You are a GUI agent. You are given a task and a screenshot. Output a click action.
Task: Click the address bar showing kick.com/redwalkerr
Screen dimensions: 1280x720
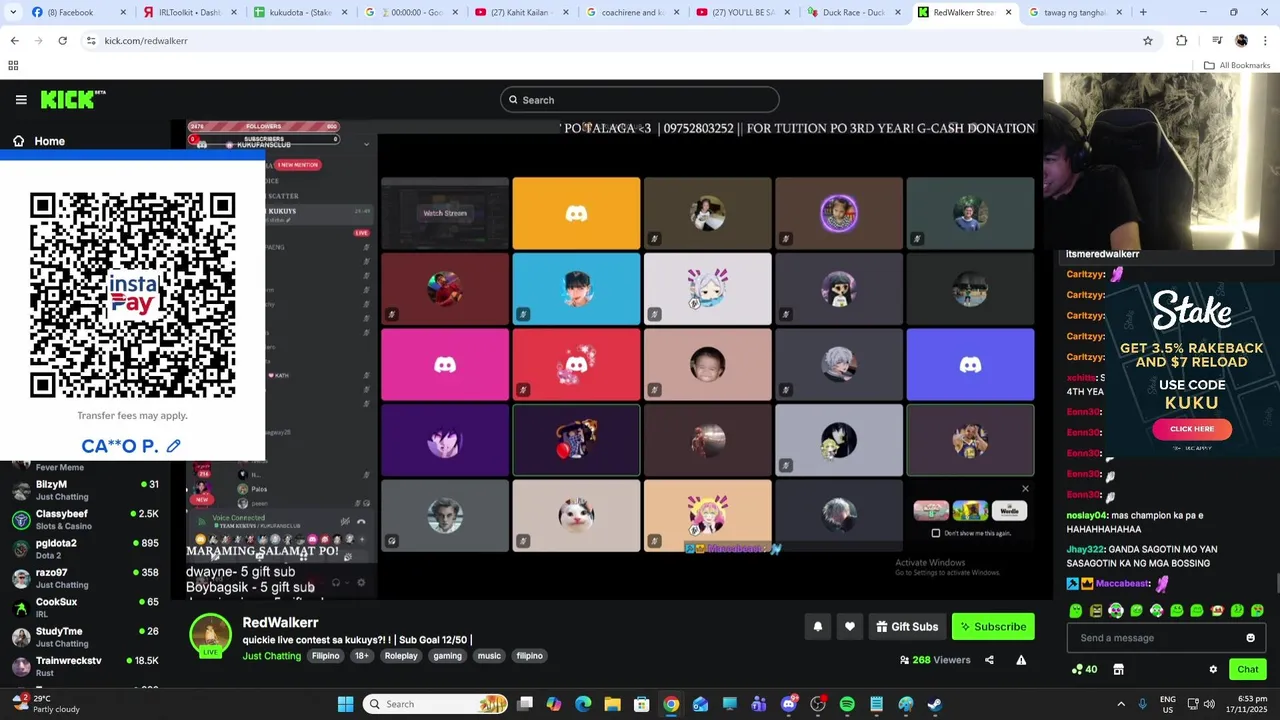(x=610, y=41)
